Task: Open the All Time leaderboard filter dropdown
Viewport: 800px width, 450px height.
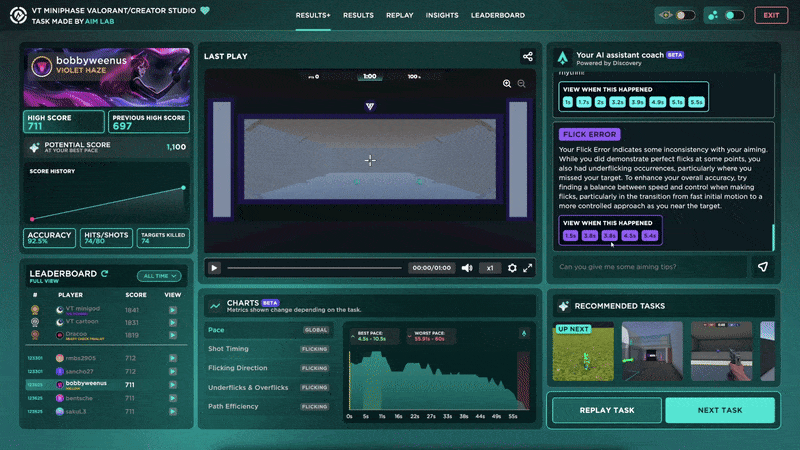Action: pyautogui.click(x=160, y=276)
